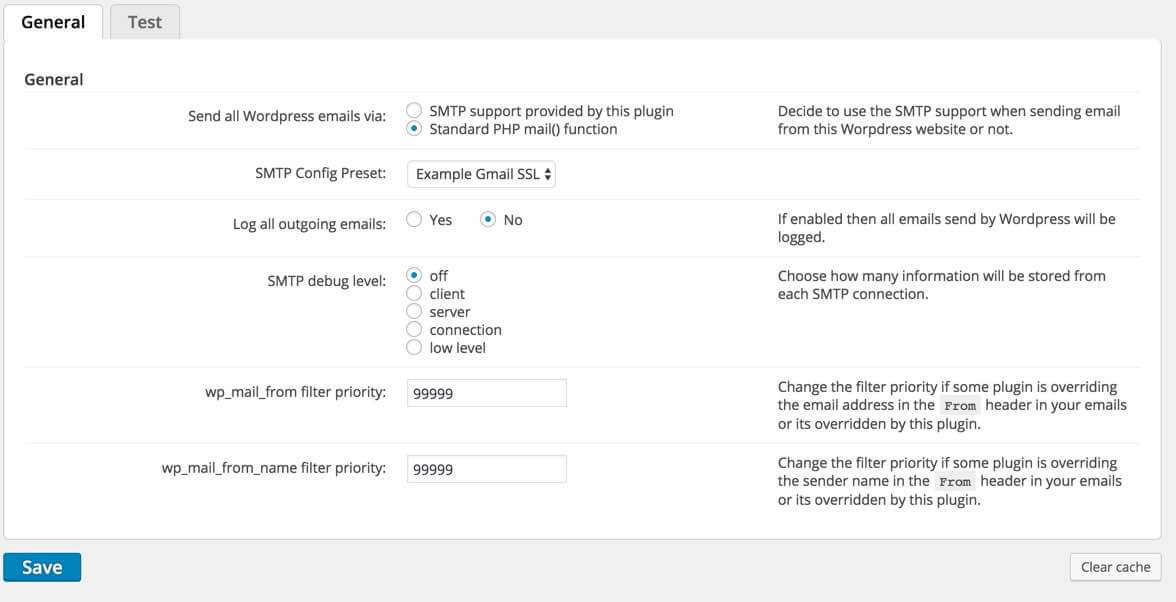Open the SMTP Config Preset dropdown

click(x=481, y=174)
